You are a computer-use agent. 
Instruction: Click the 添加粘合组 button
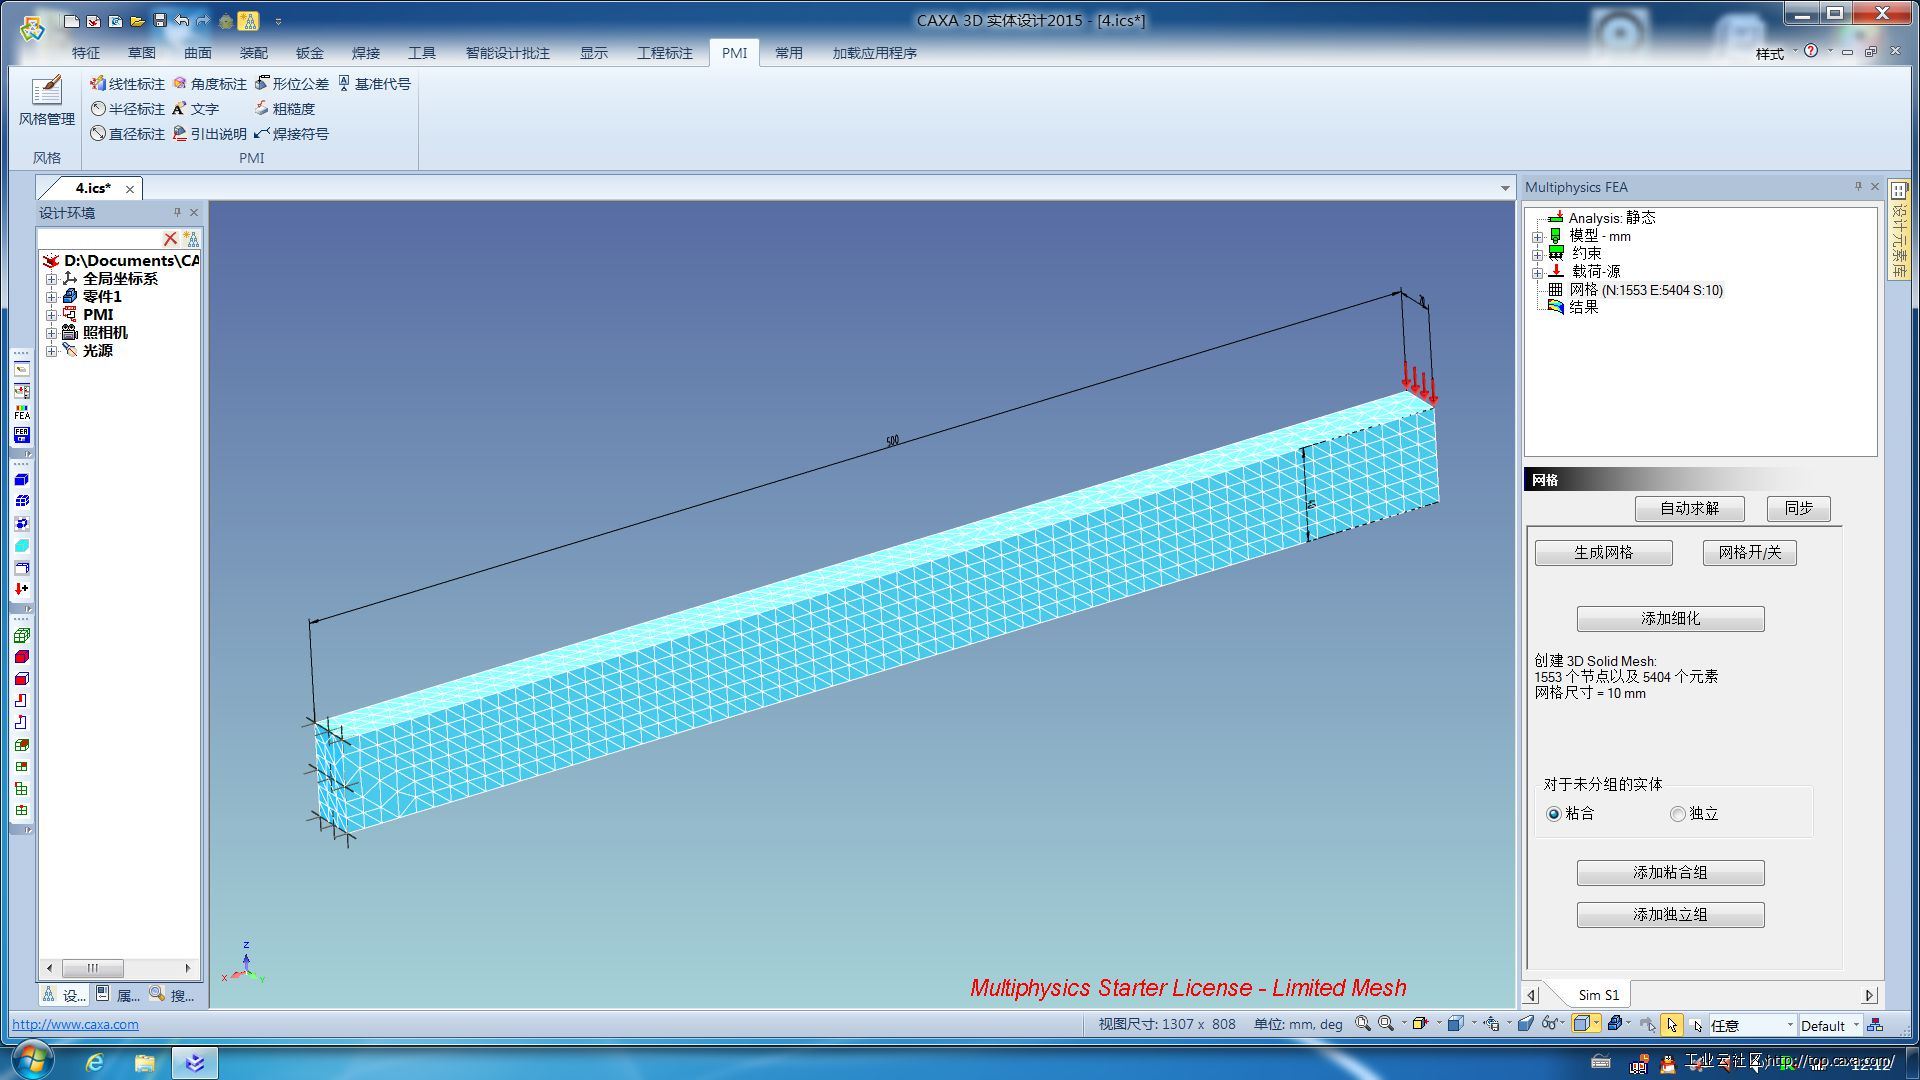[x=1670, y=873]
